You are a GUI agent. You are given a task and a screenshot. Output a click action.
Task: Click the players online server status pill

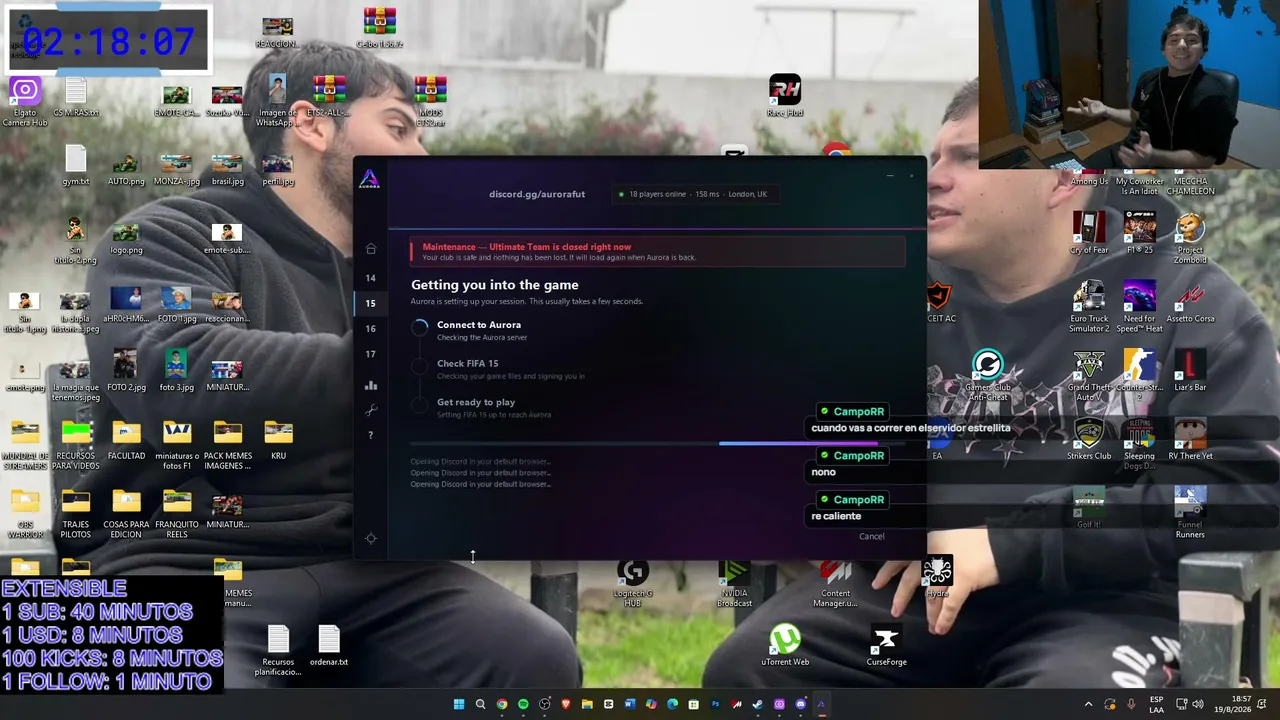694,194
